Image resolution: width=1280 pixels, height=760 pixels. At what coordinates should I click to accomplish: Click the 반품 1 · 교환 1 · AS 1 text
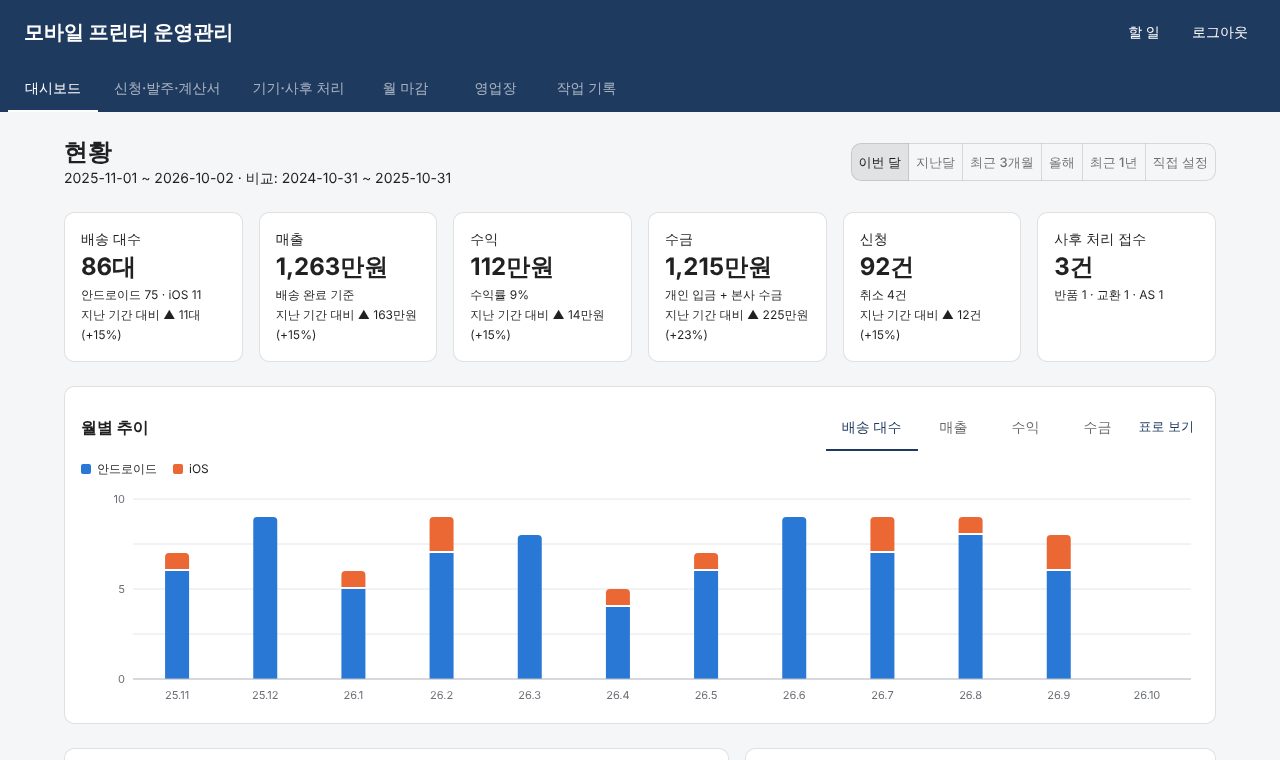point(1109,295)
